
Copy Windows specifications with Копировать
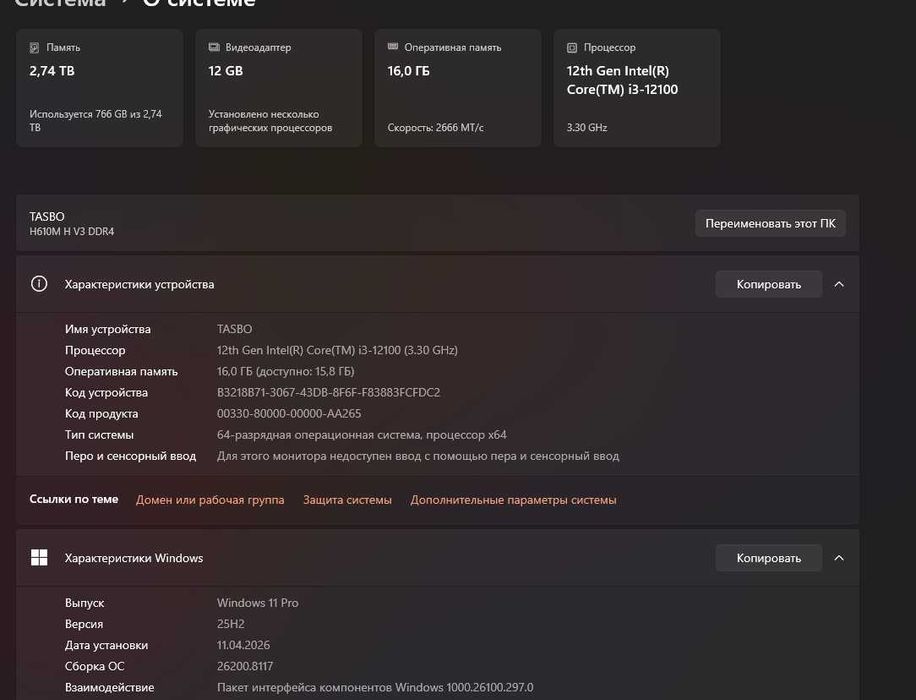click(768, 558)
